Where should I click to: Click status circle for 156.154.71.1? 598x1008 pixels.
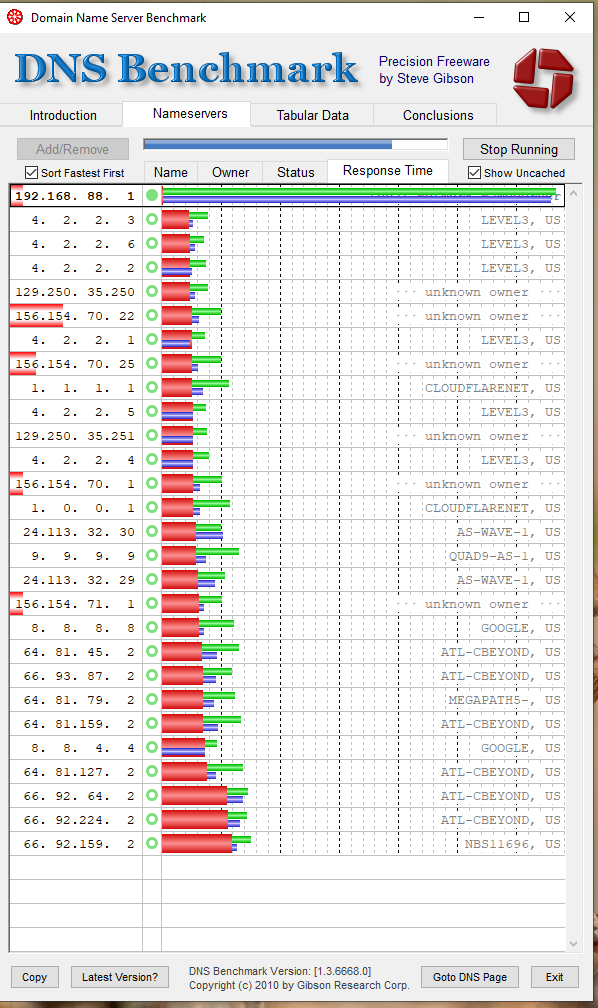pyautogui.click(x=152, y=604)
